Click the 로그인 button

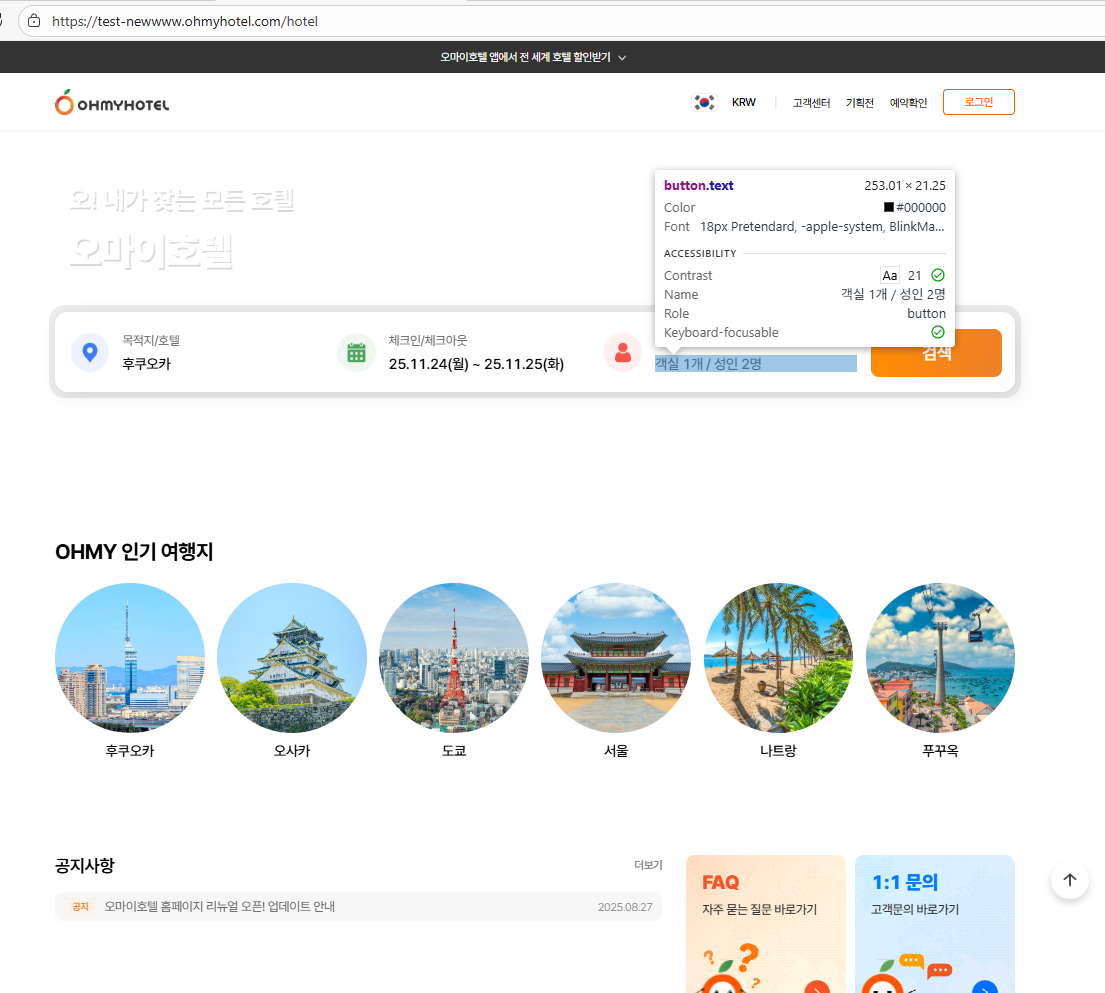979,102
